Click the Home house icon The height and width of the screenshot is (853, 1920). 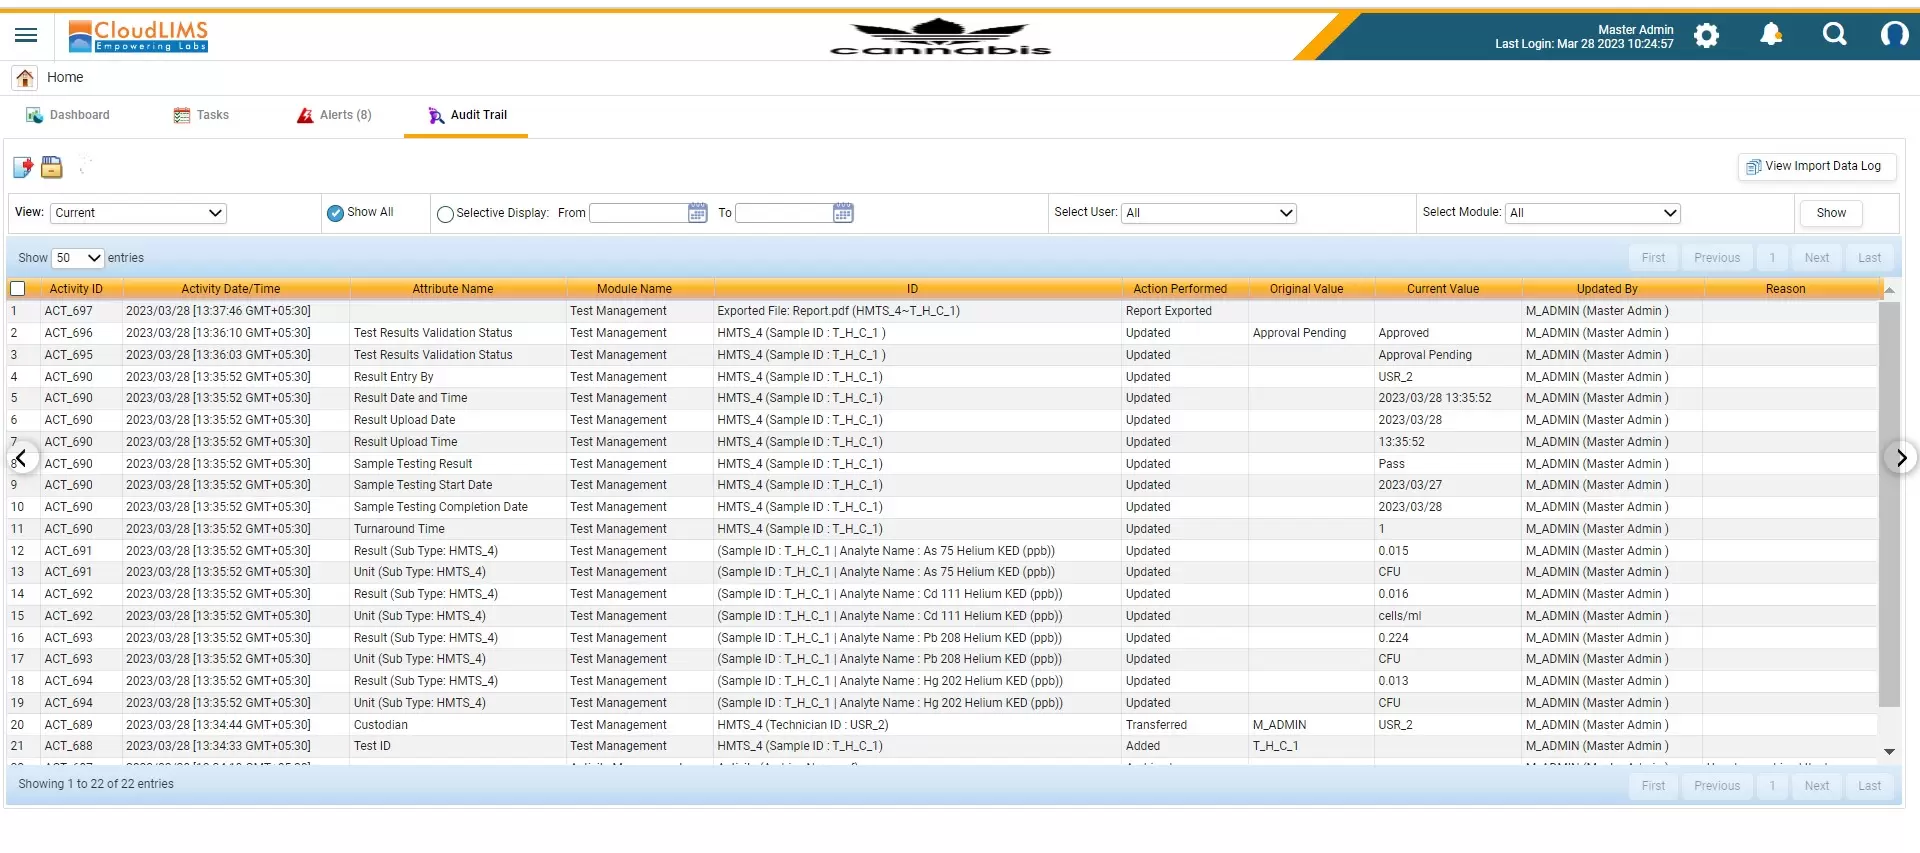[25, 78]
